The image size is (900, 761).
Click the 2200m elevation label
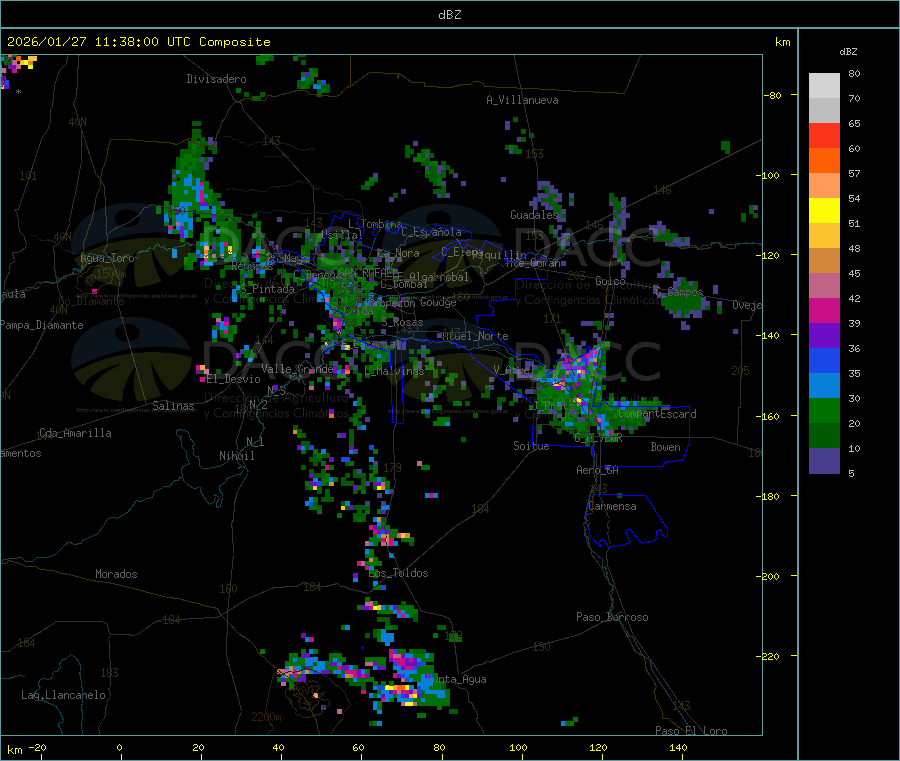point(266,717)
